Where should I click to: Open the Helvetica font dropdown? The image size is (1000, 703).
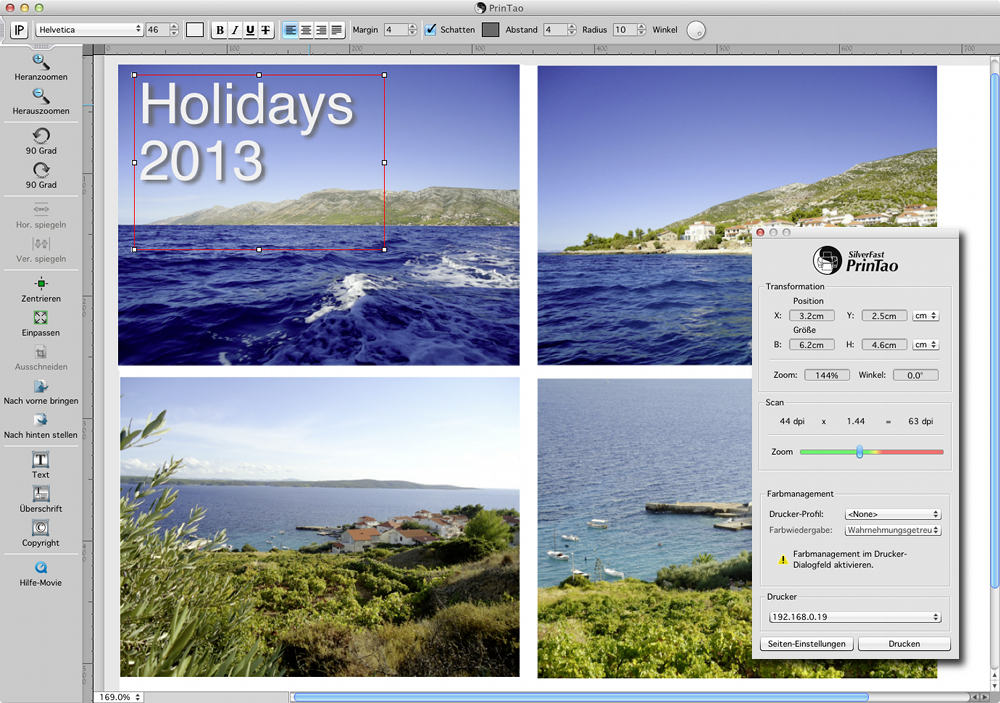pos(89,30)
